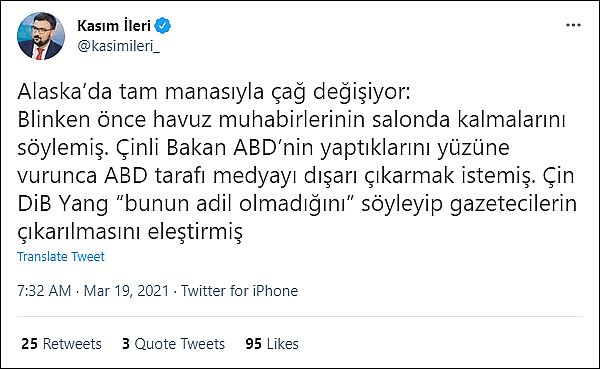Open the Kasım İleri display name
The width and height of the screenshot is (600, 369).
coord(114,26)
